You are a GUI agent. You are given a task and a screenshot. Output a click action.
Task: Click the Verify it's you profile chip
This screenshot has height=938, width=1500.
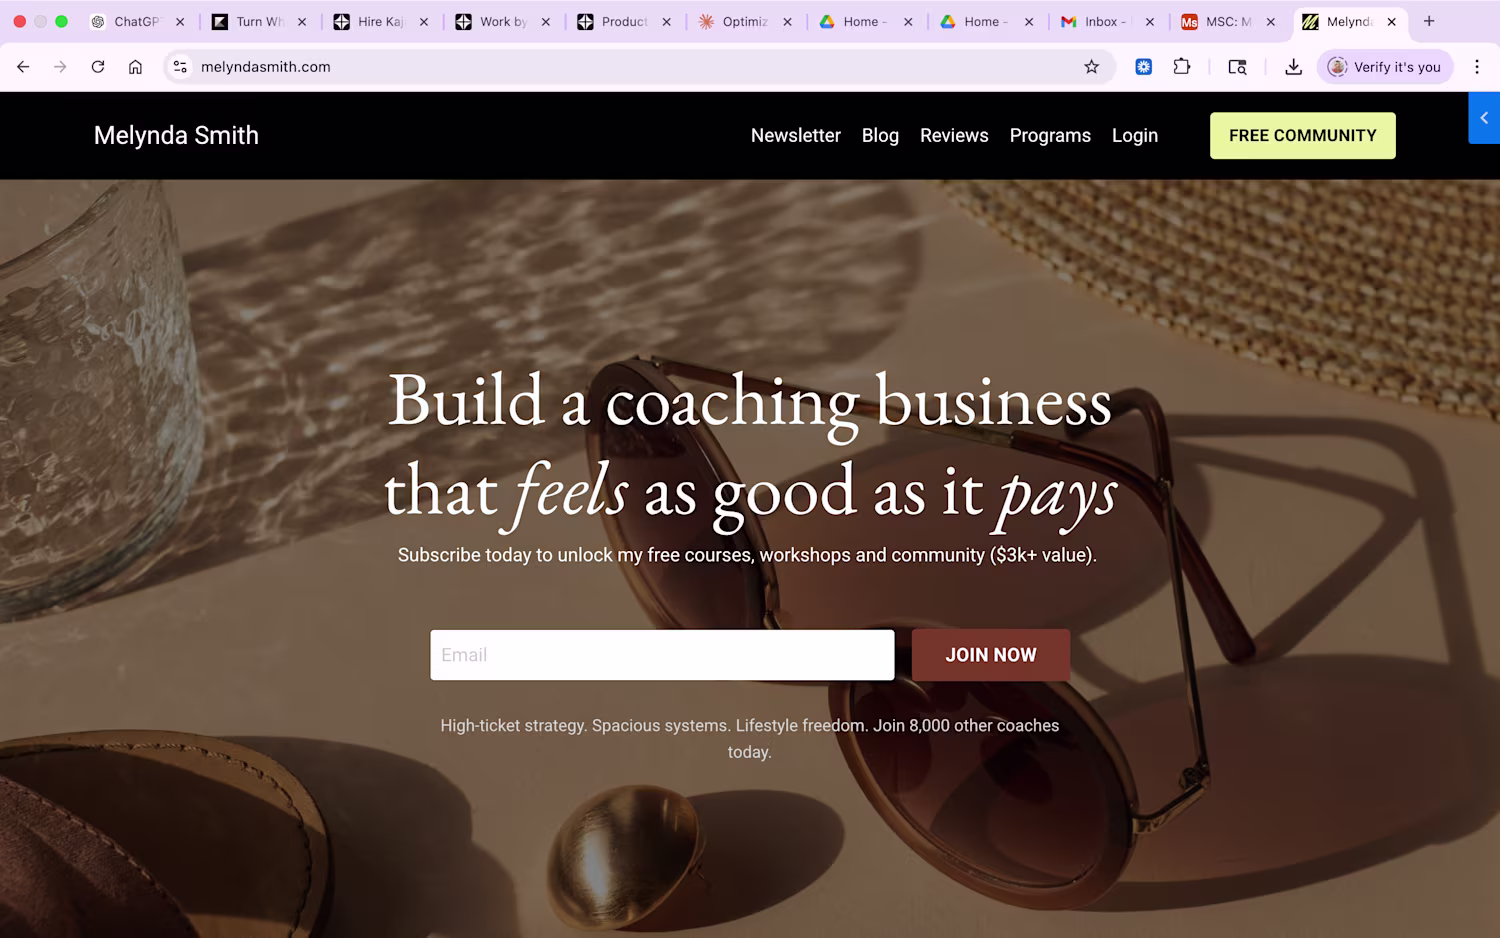[1385, 67]
